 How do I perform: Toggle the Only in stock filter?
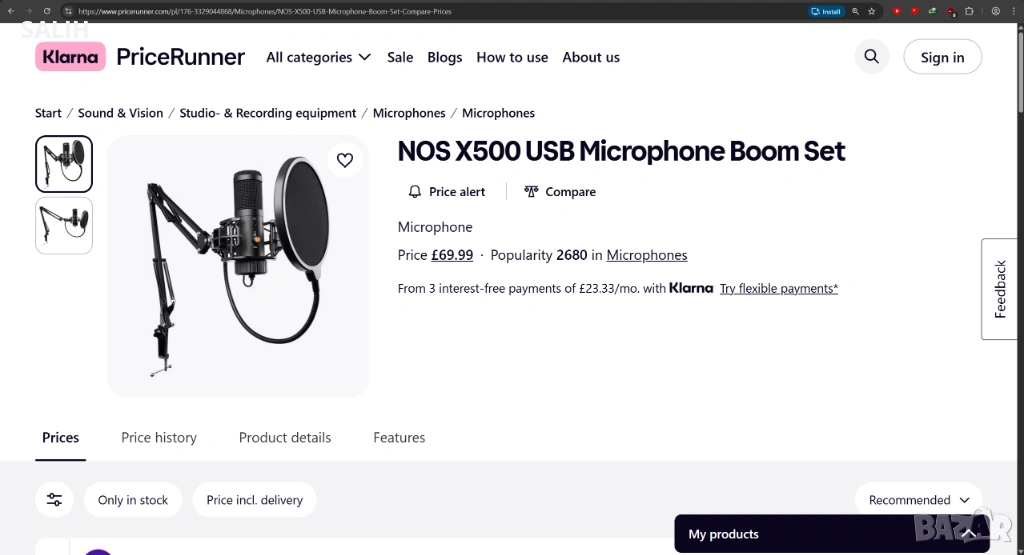(133, 500)
